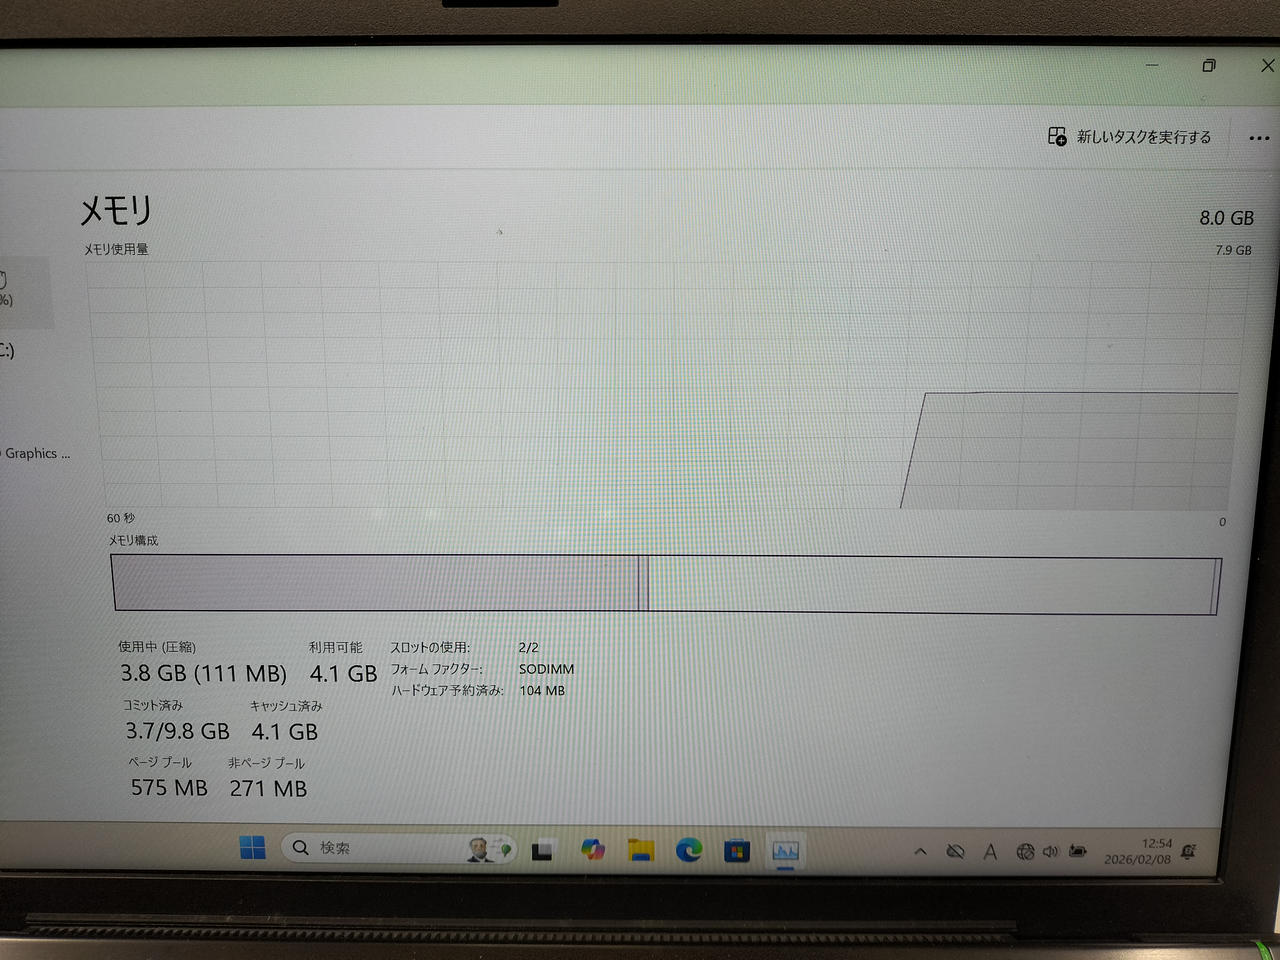Expand the hidden system tray icons chevron
Viewport: 1280px width, 960px height.
point(920,852)
